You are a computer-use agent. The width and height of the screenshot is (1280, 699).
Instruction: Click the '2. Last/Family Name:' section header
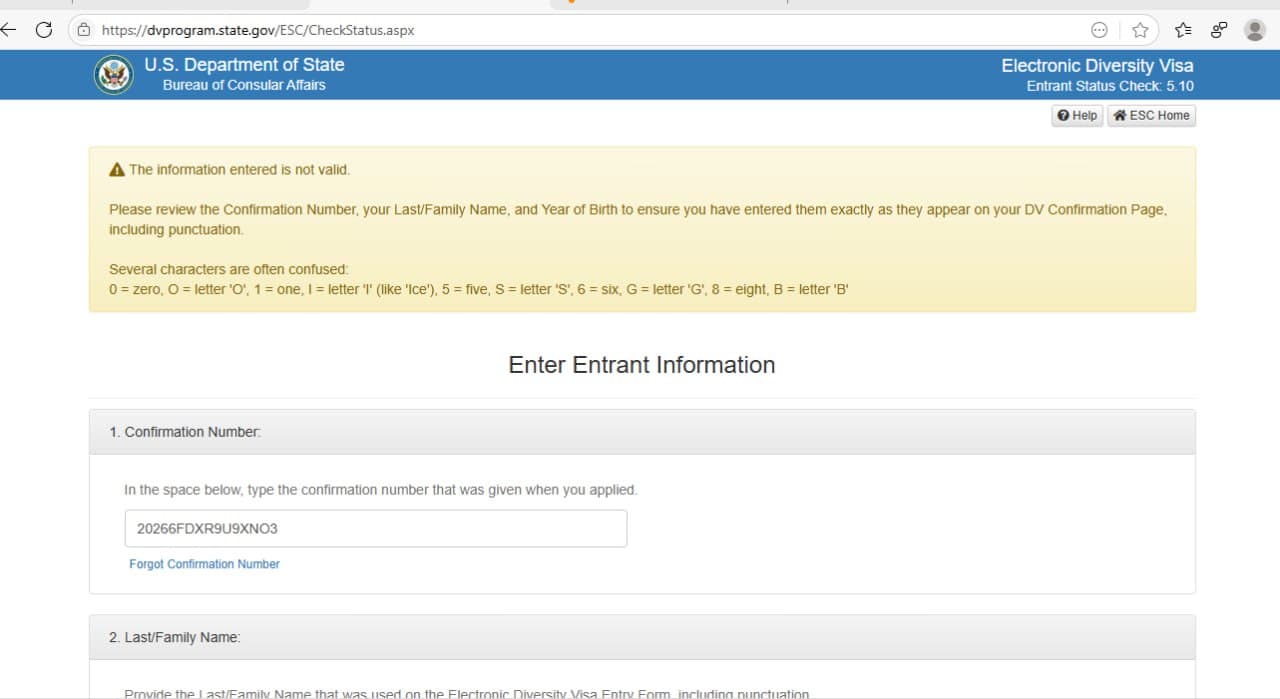642,637
